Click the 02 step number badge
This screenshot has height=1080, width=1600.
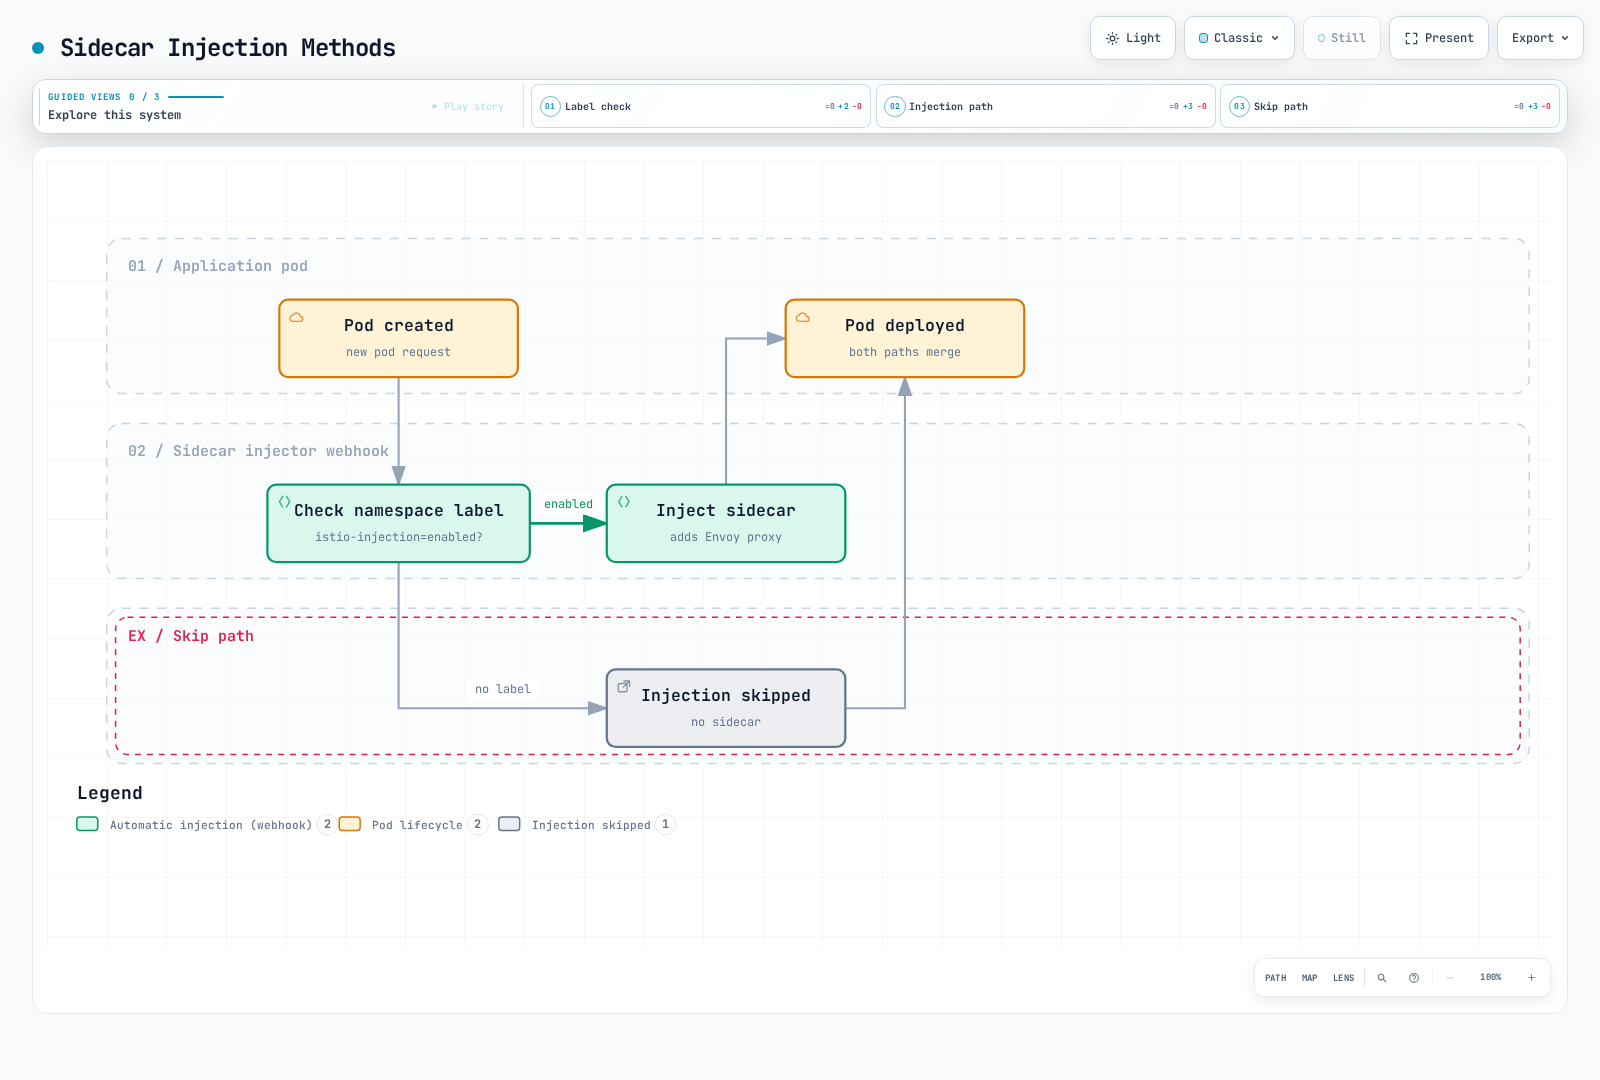click(895, 106)
